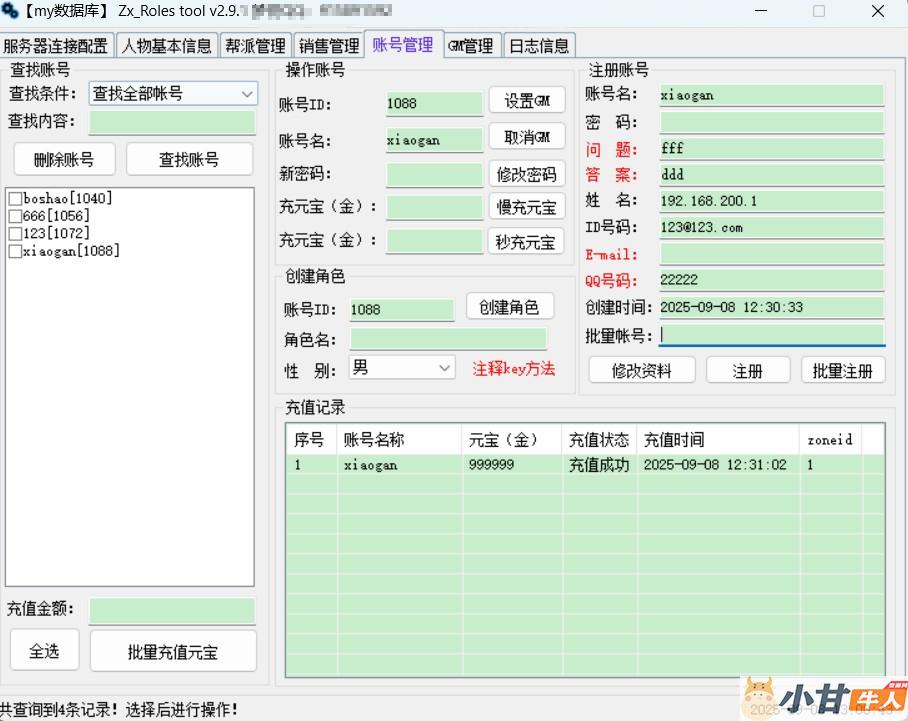Image resolution: width=908 pixels, height=721 pixels.
Task: Toggle the 123[1072] account checkbox
Action: [x=15, y=234]
